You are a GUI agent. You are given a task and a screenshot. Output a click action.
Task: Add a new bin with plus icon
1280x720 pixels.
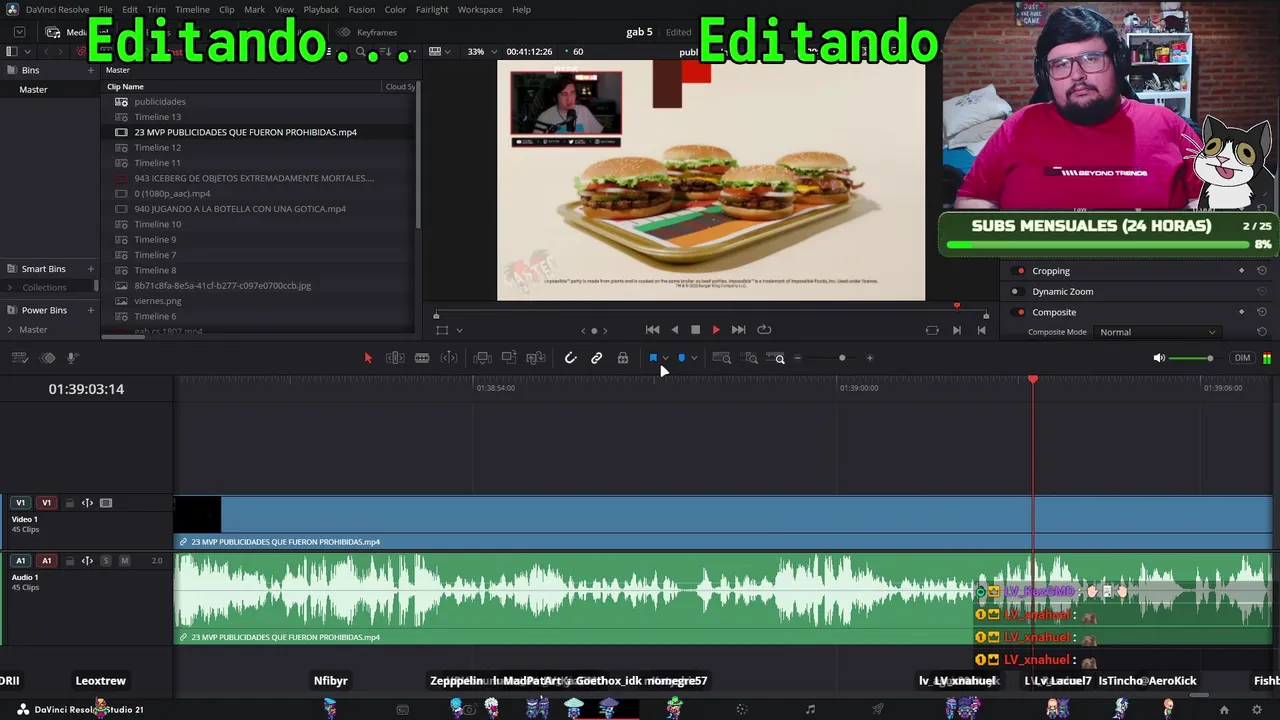click(91, 70)
